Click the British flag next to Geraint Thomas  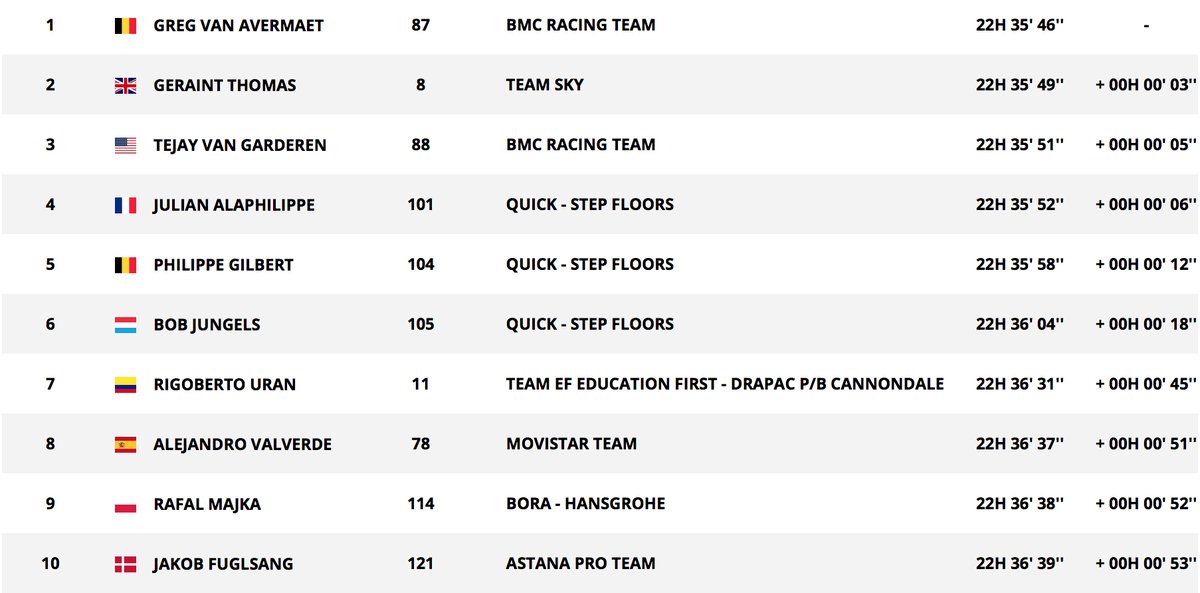pos(125,85)
